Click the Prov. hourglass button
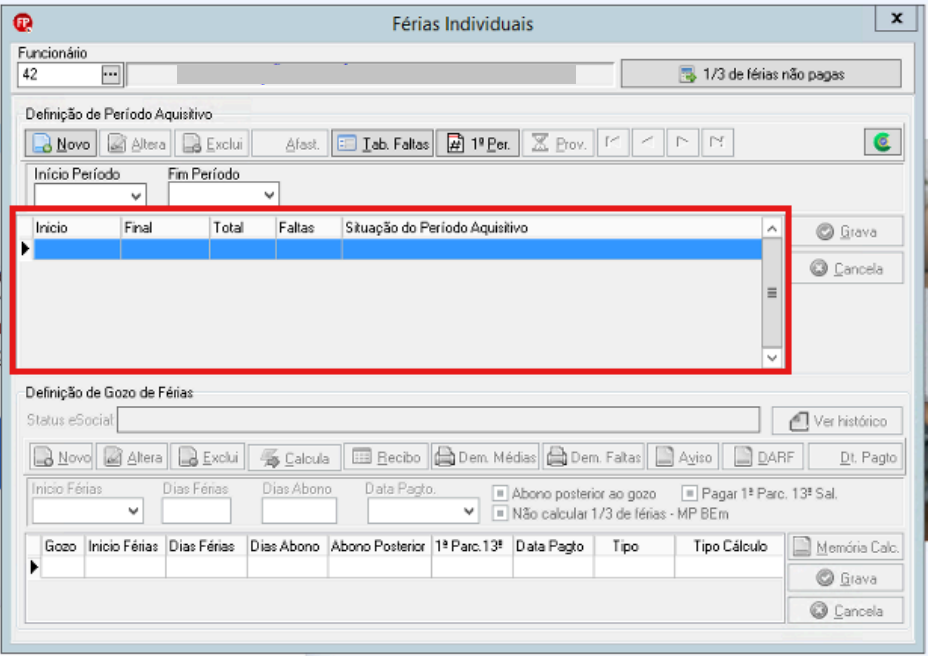The image size is (928, 656). pos(558,143)
